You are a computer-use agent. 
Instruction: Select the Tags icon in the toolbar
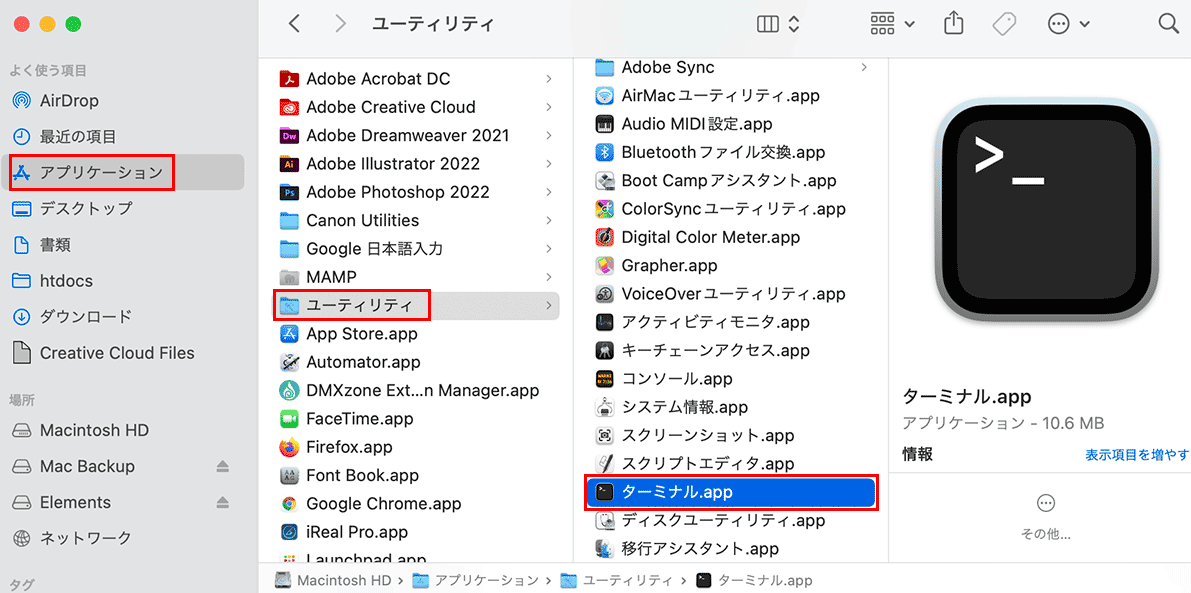click(1003, 22)
